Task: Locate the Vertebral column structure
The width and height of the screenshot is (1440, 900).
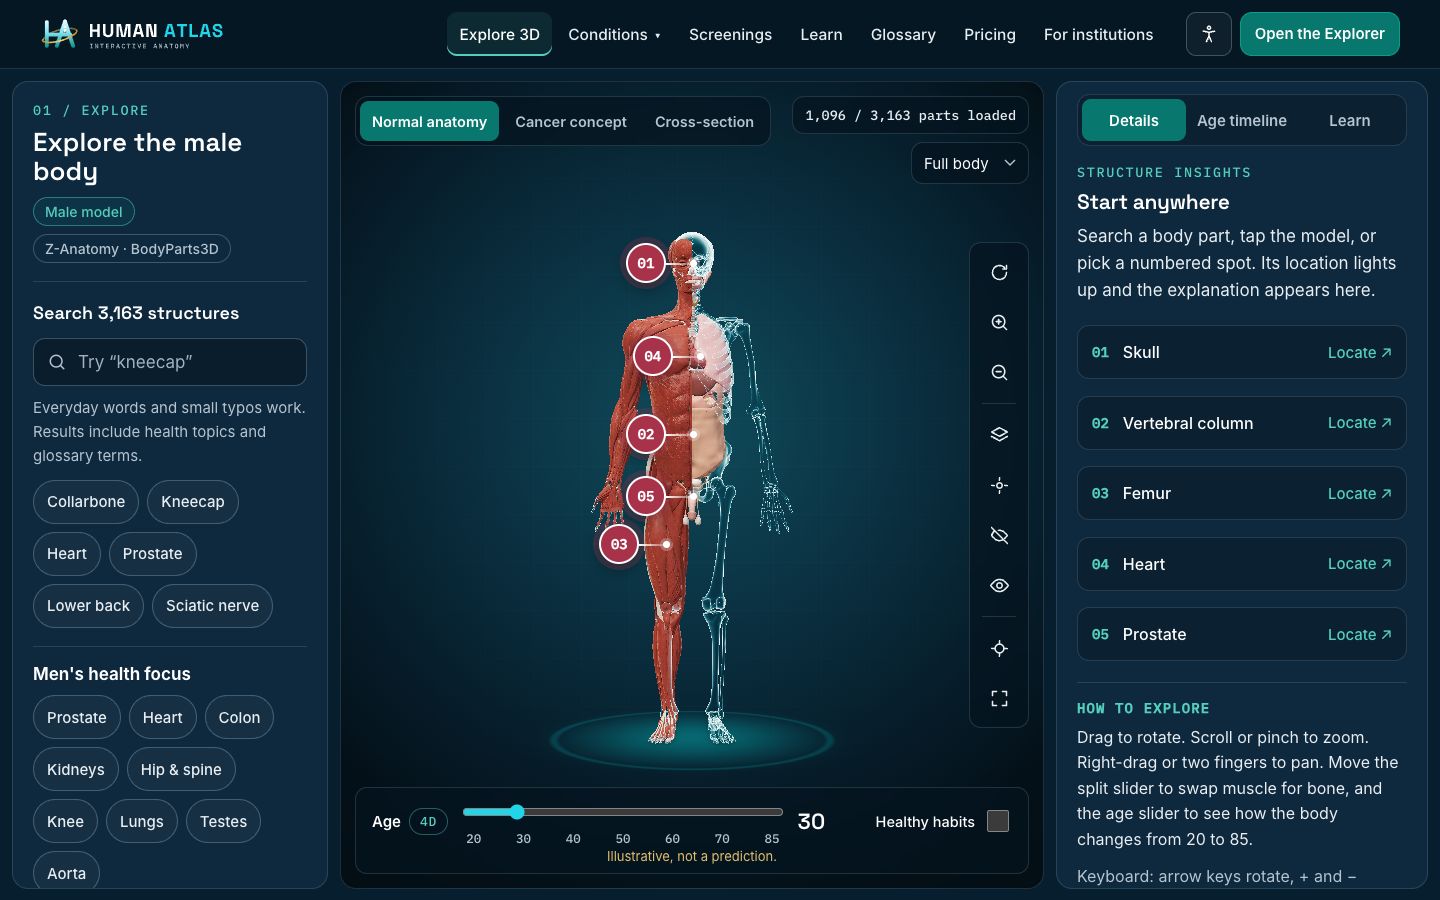Action: tap(1359, 423)
